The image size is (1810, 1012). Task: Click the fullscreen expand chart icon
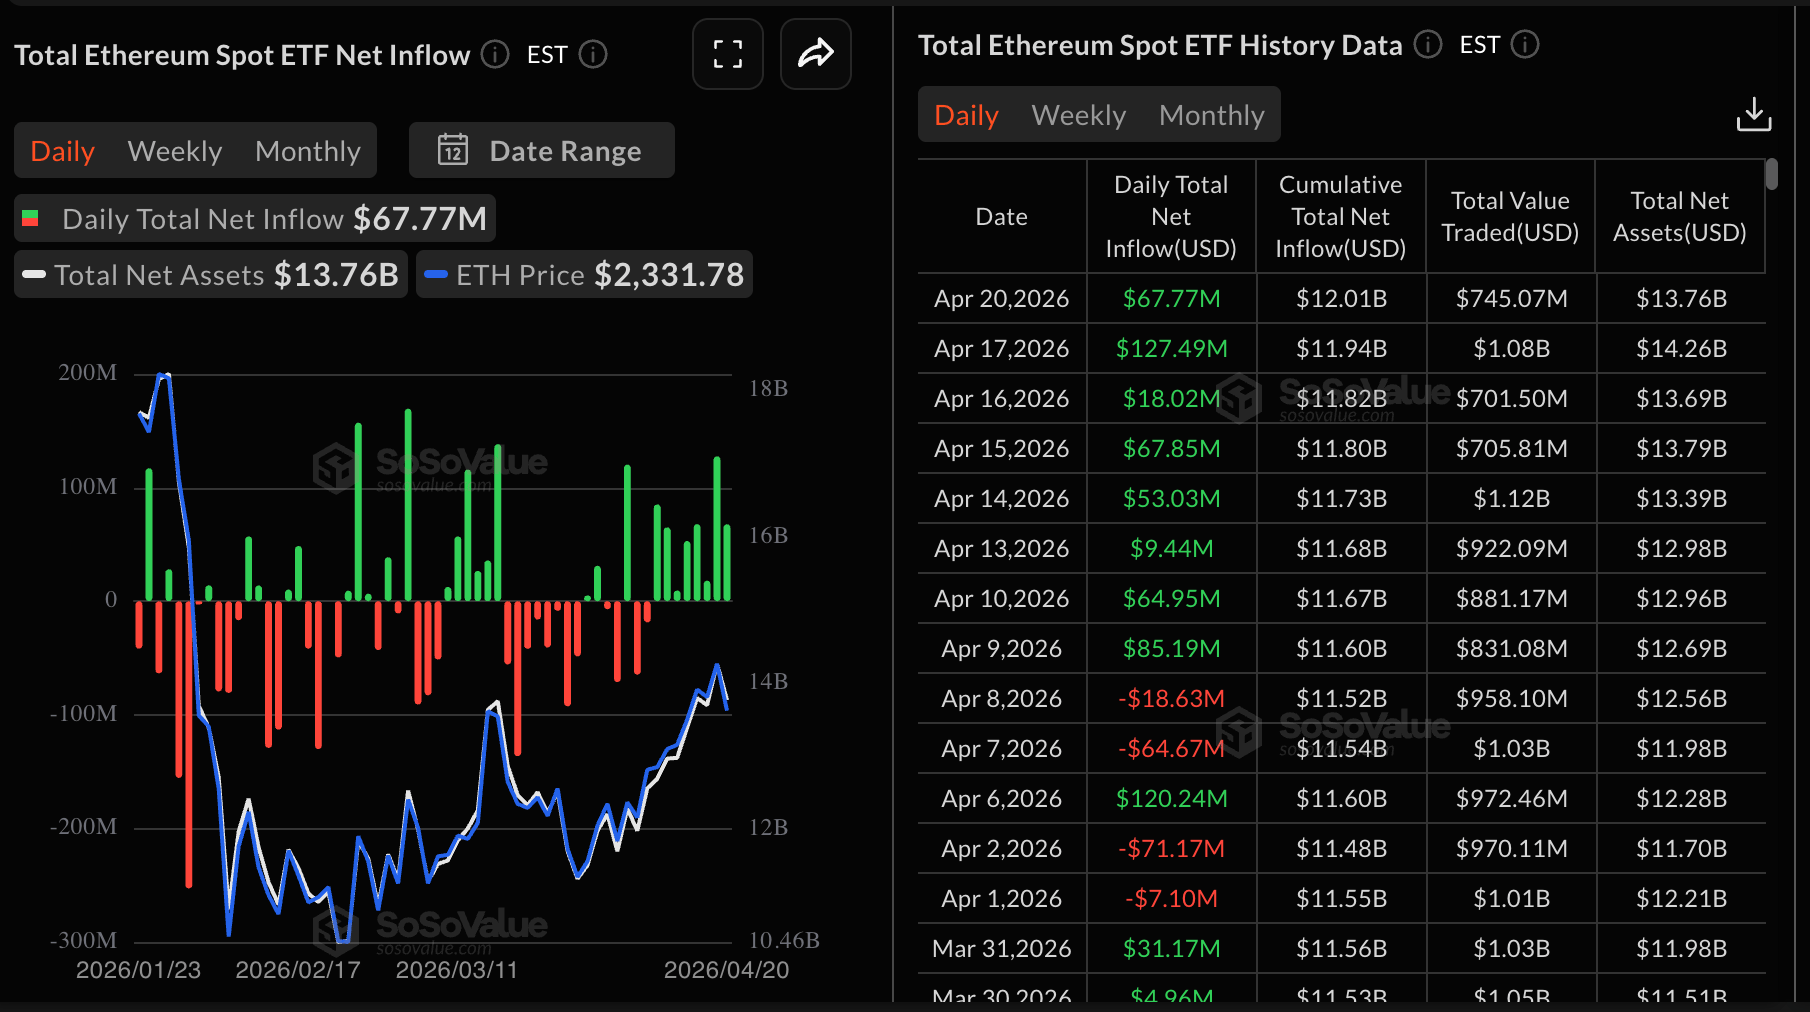(727, 54)
